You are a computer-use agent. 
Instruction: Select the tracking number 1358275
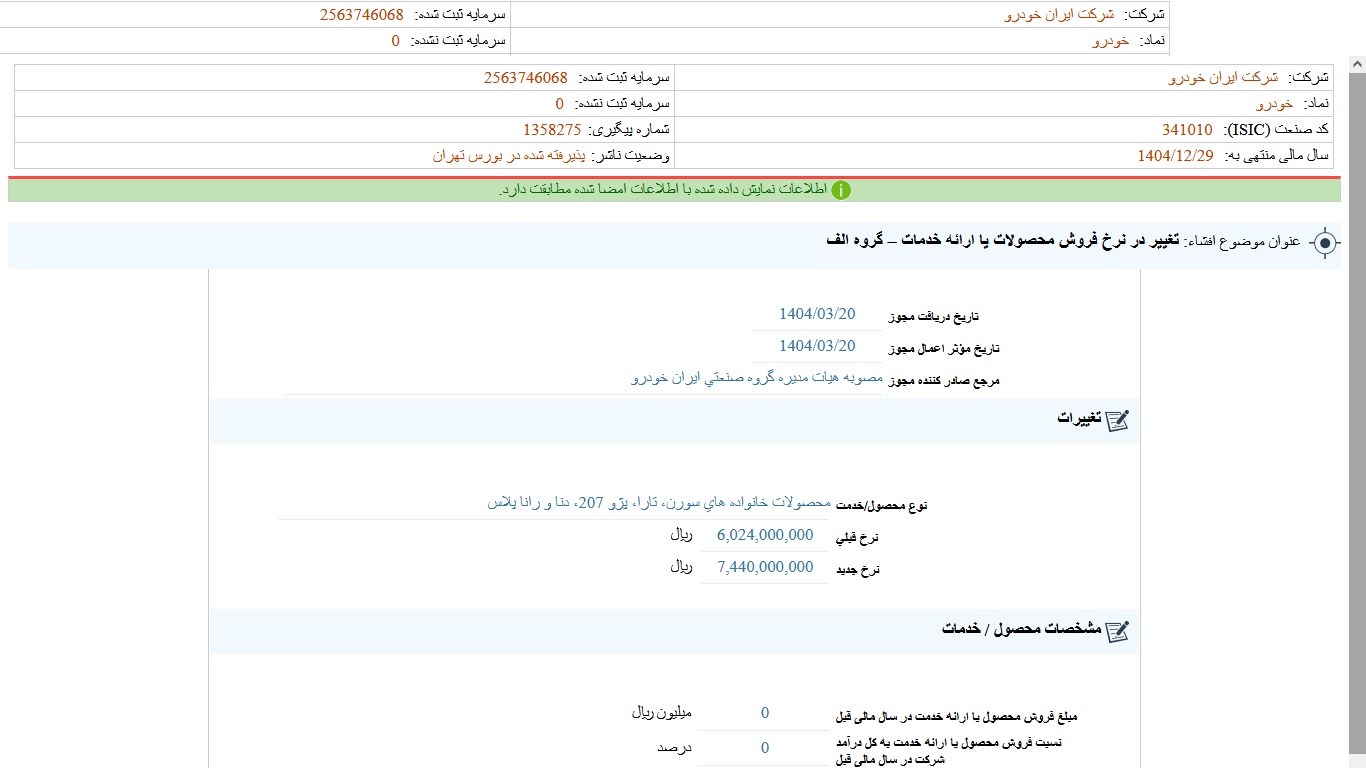[x=552, y=130]
